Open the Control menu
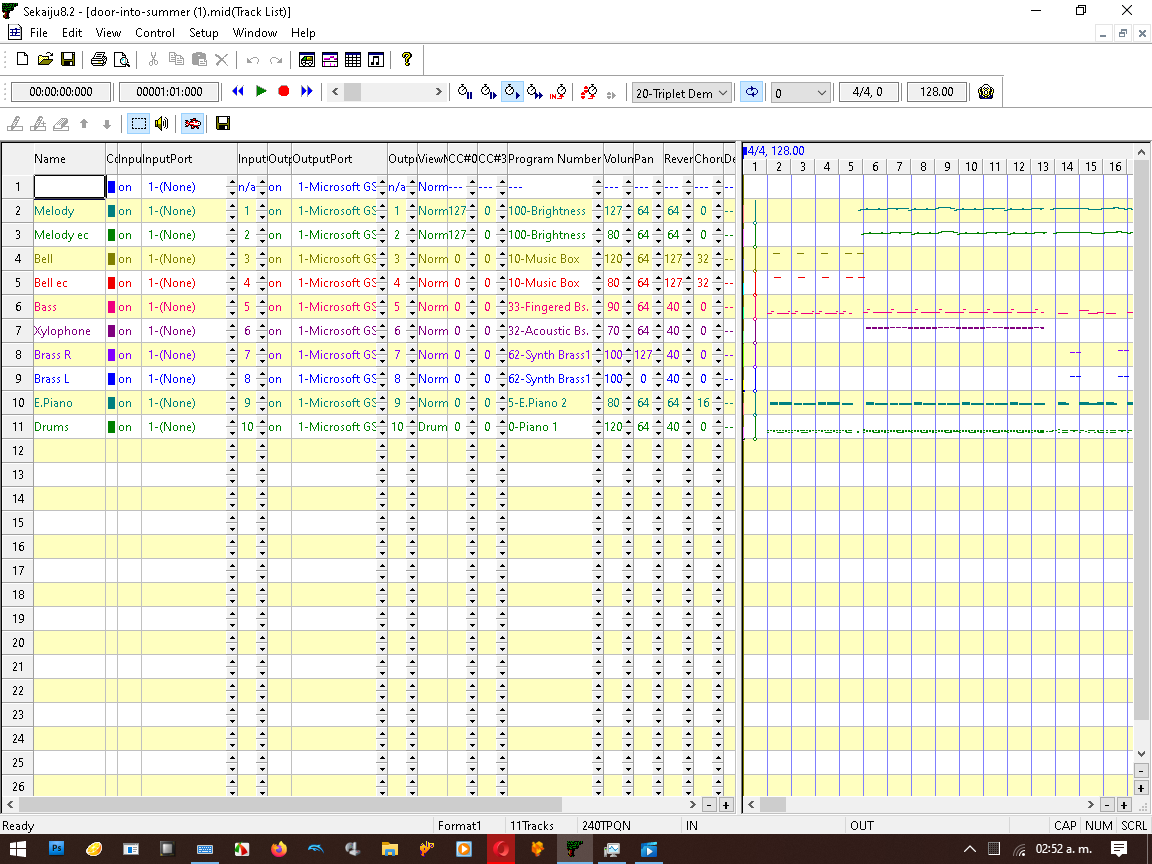Image resolution: width=1152 pixels, height=864 pixels. 154,33
